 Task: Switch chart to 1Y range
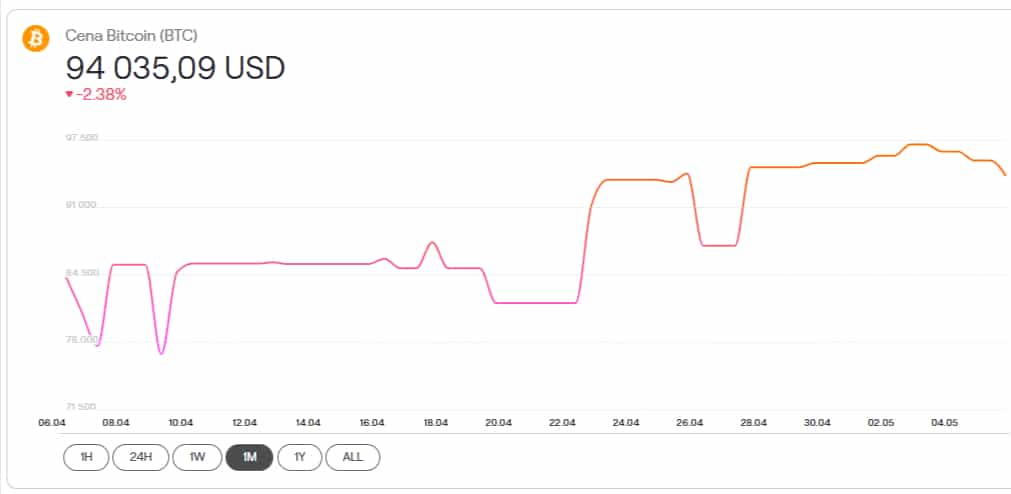(x=299, y=457)
